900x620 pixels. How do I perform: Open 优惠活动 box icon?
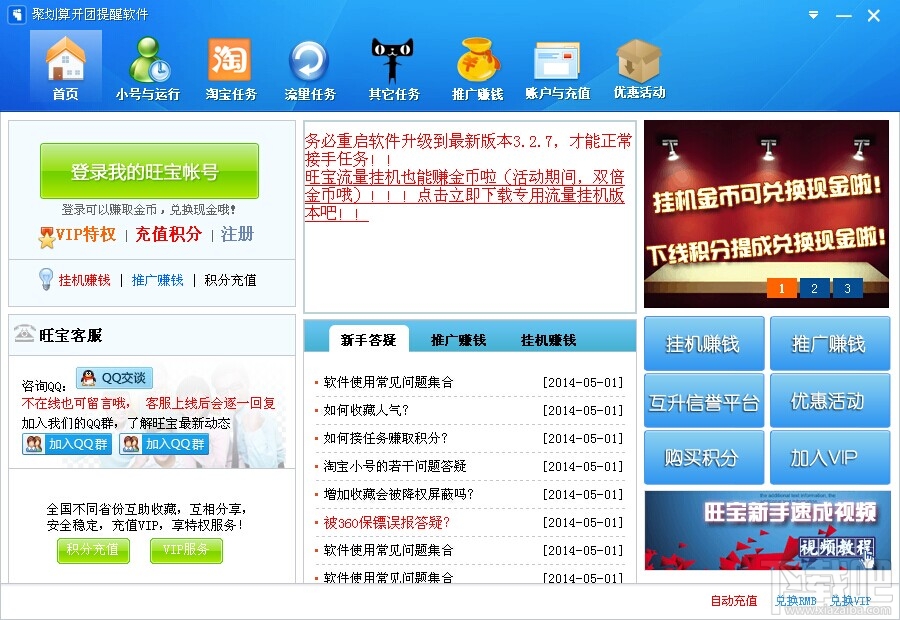[x=639, y=67]
